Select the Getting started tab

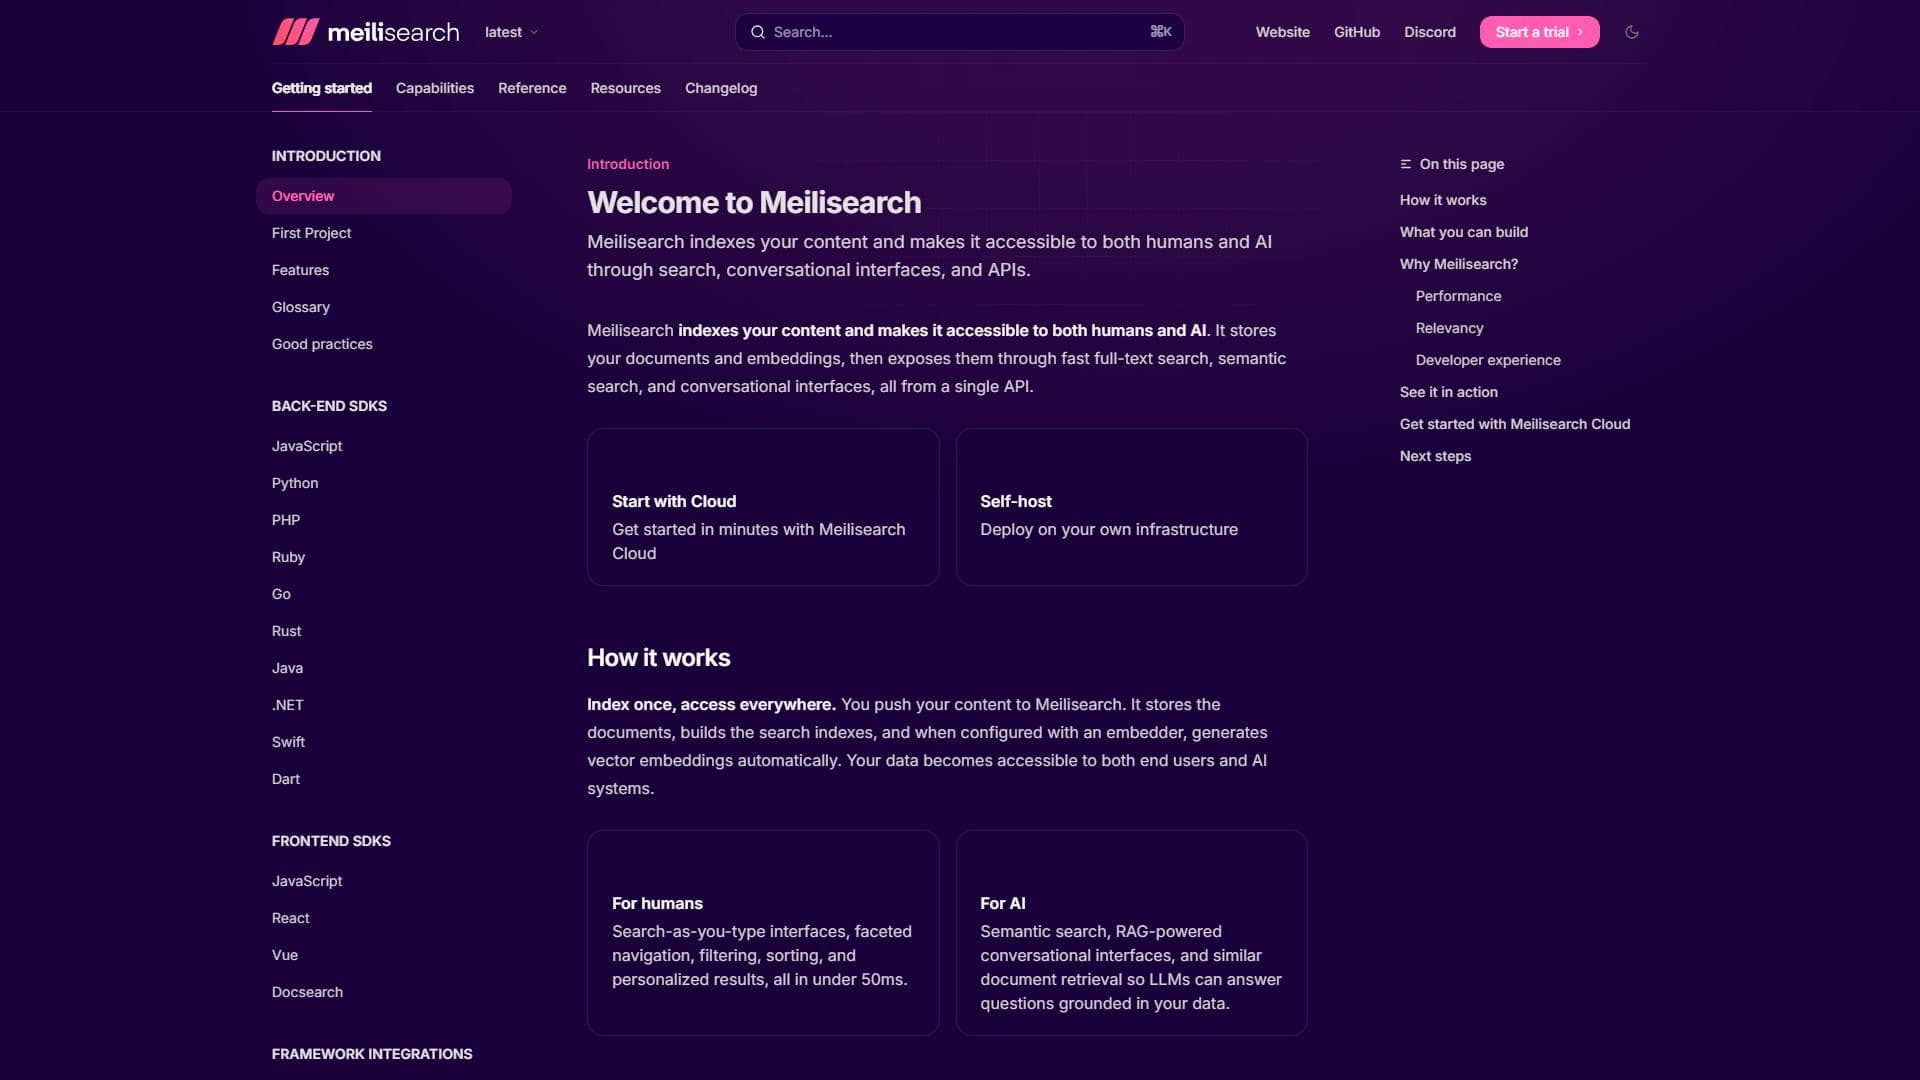click(x=321, y=88)
